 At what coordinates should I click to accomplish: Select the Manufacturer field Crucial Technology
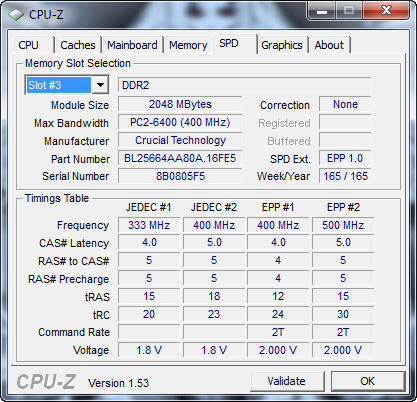tap(180, 140)
